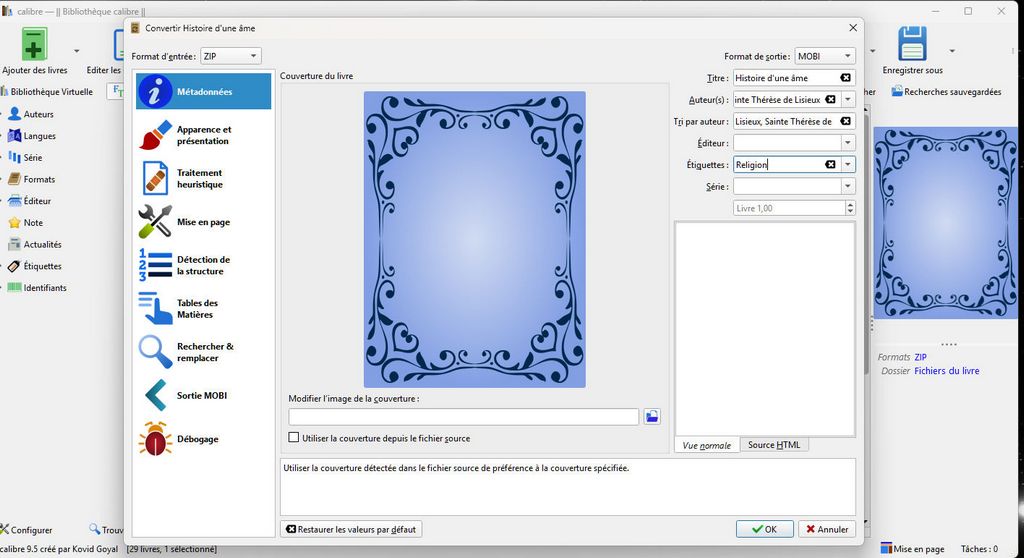Click Restaurer les valeurs par défaut
Viewport: 1024px width, 558px height.
tap(351, 529)
